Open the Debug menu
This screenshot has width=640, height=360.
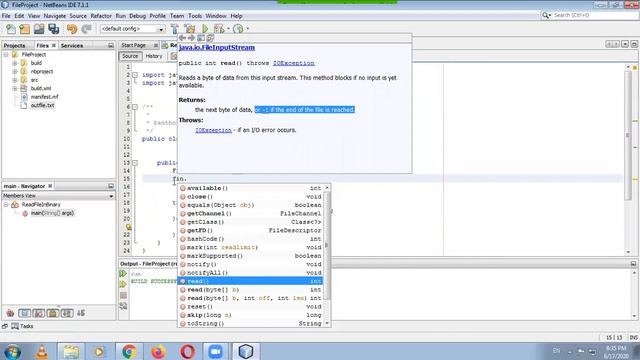138,16
